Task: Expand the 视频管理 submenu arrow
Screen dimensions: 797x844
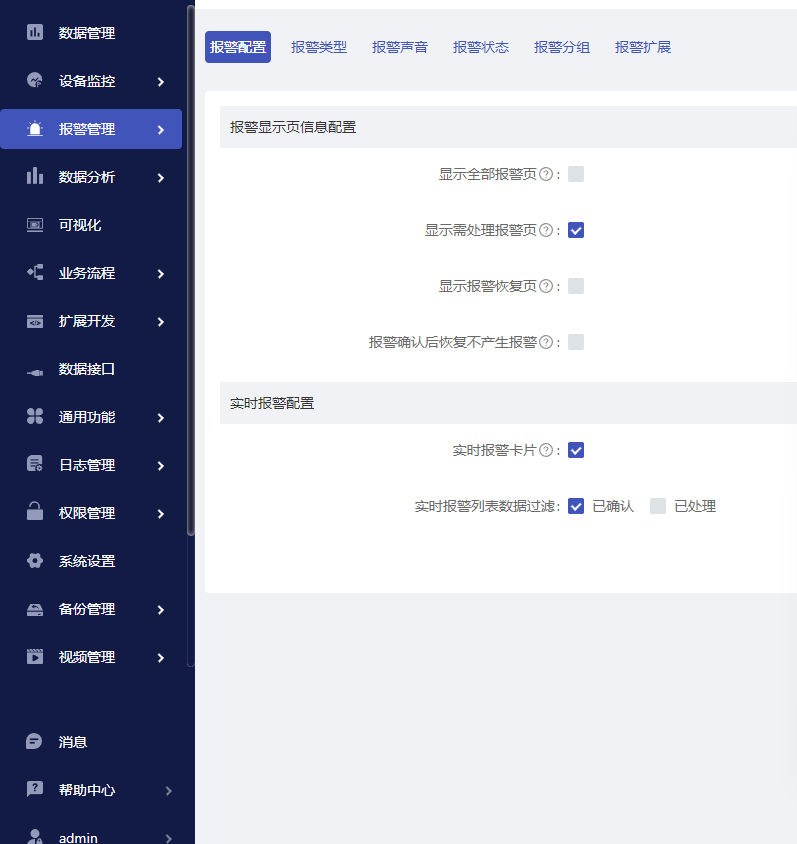Action: pyautogui.click(x=160, y=658)
